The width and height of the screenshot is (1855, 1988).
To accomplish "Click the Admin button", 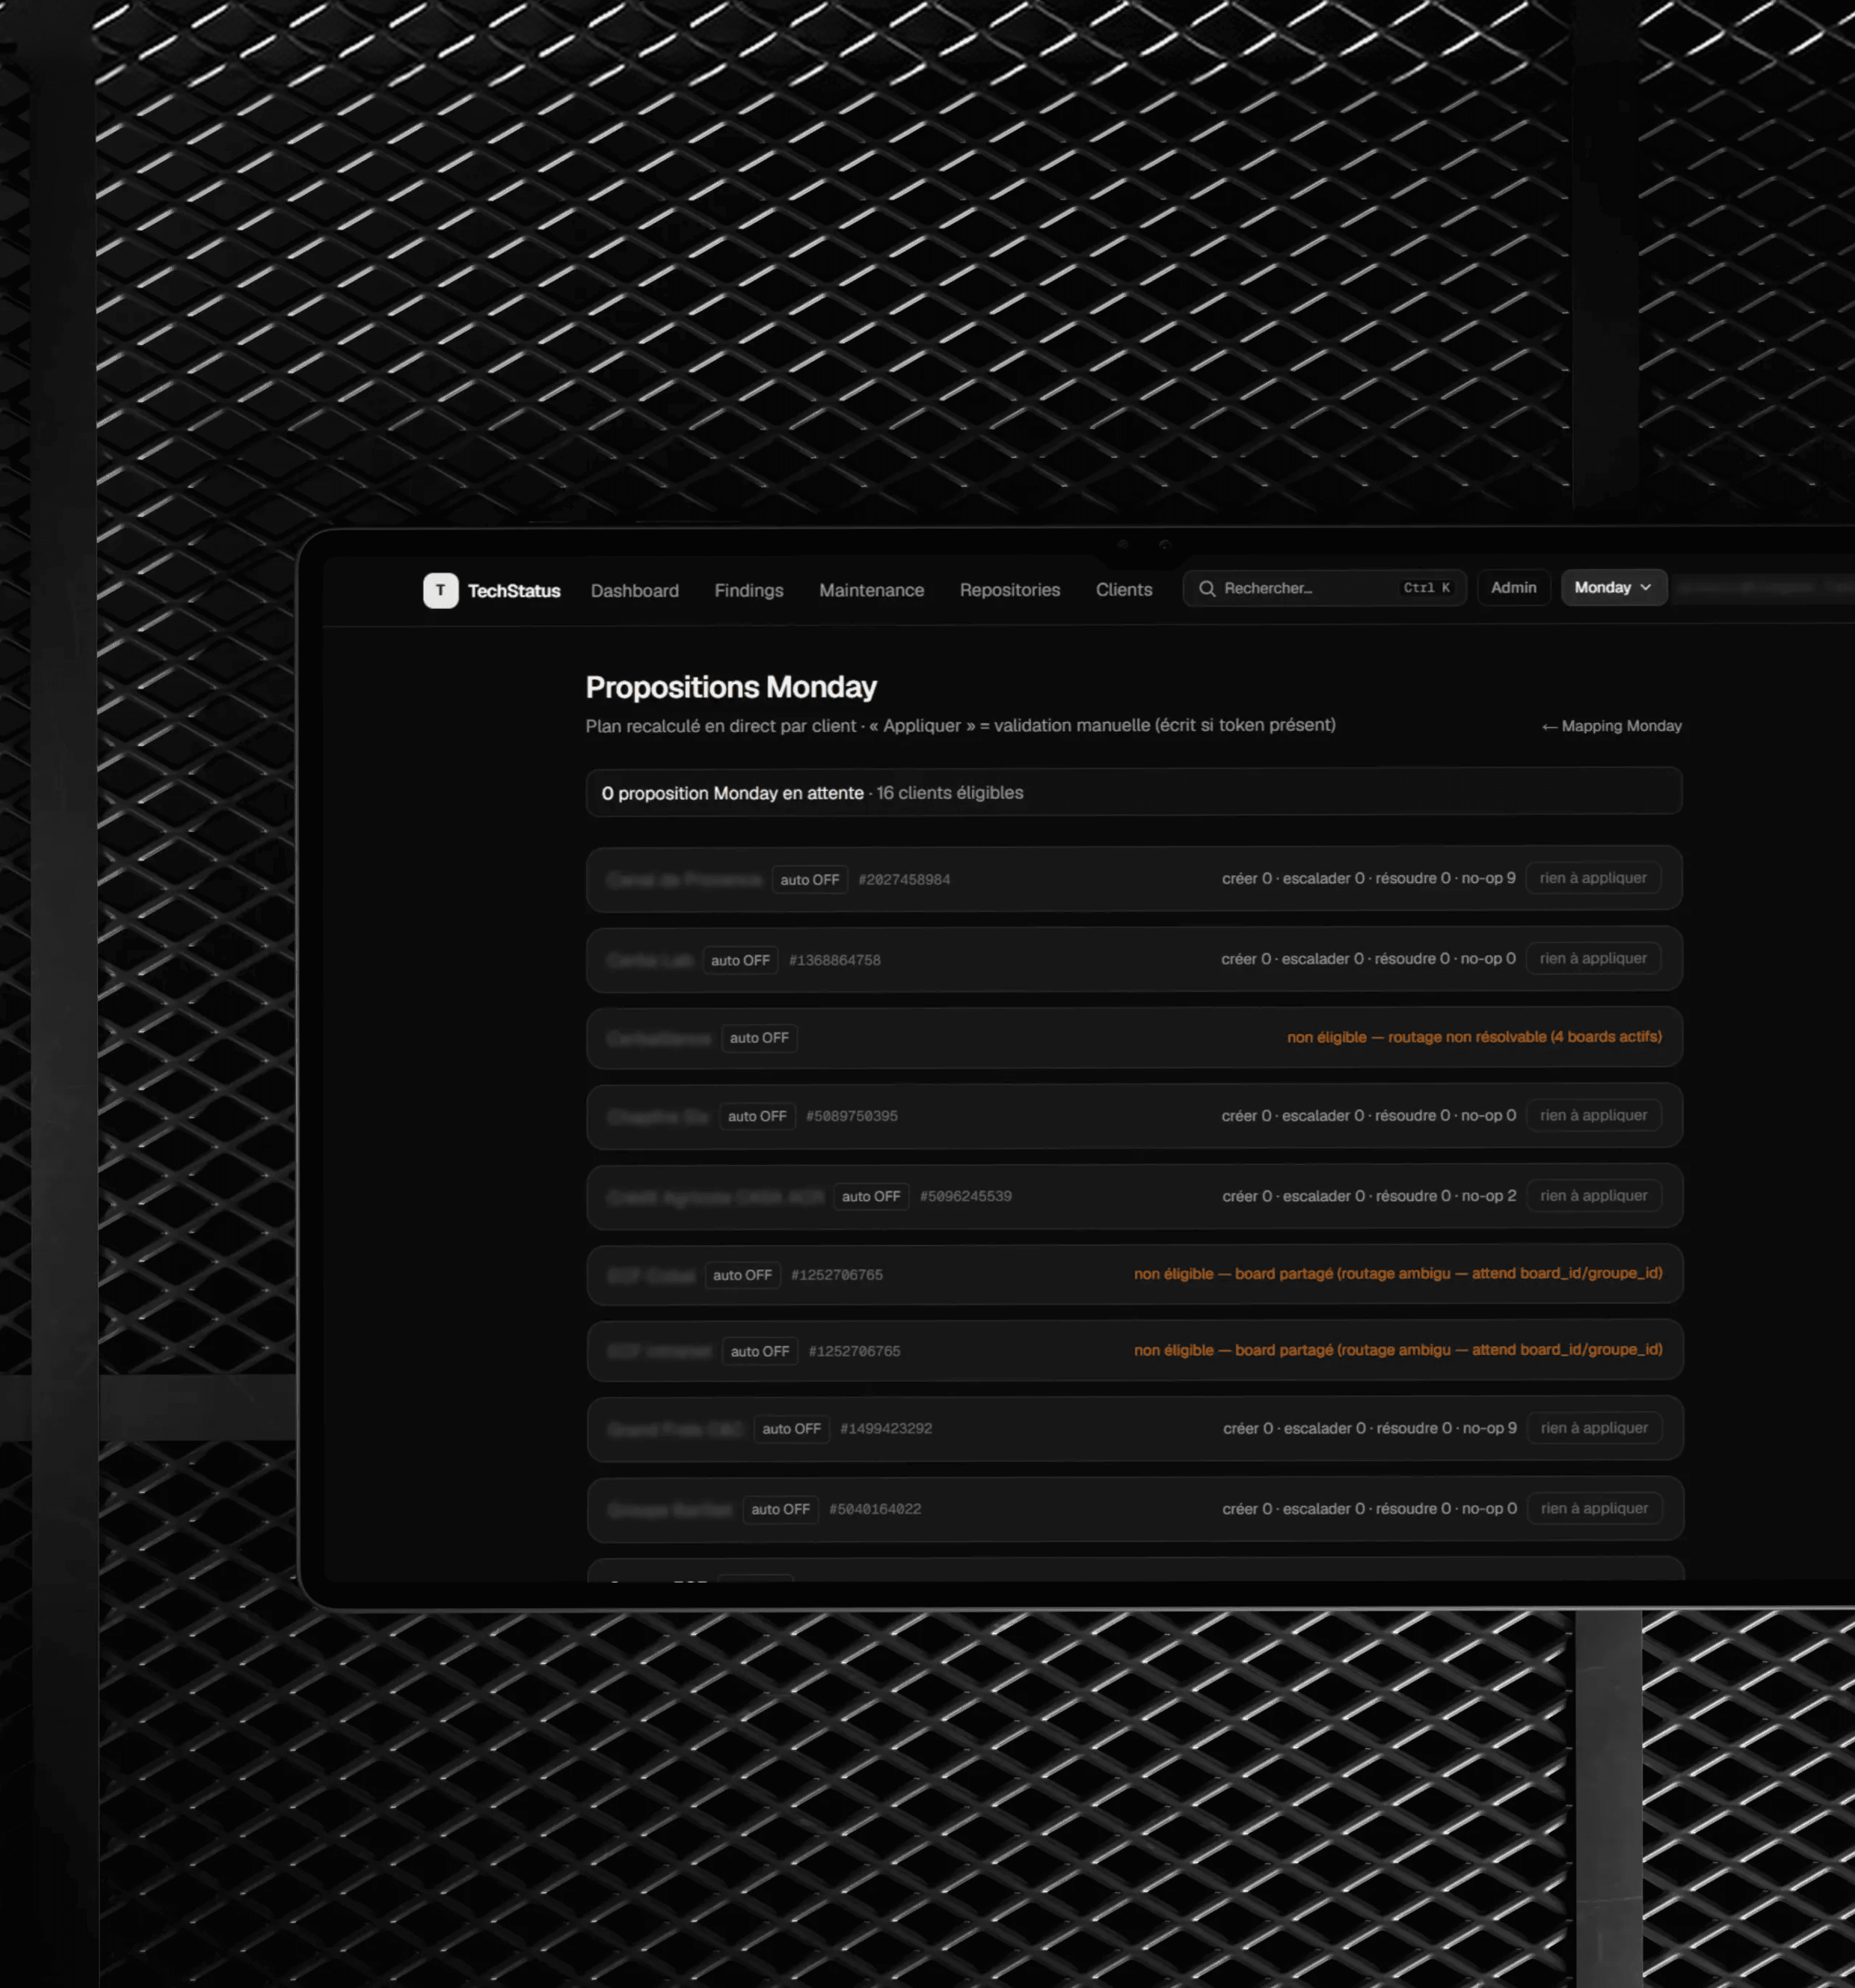I will click(1513, 587).
